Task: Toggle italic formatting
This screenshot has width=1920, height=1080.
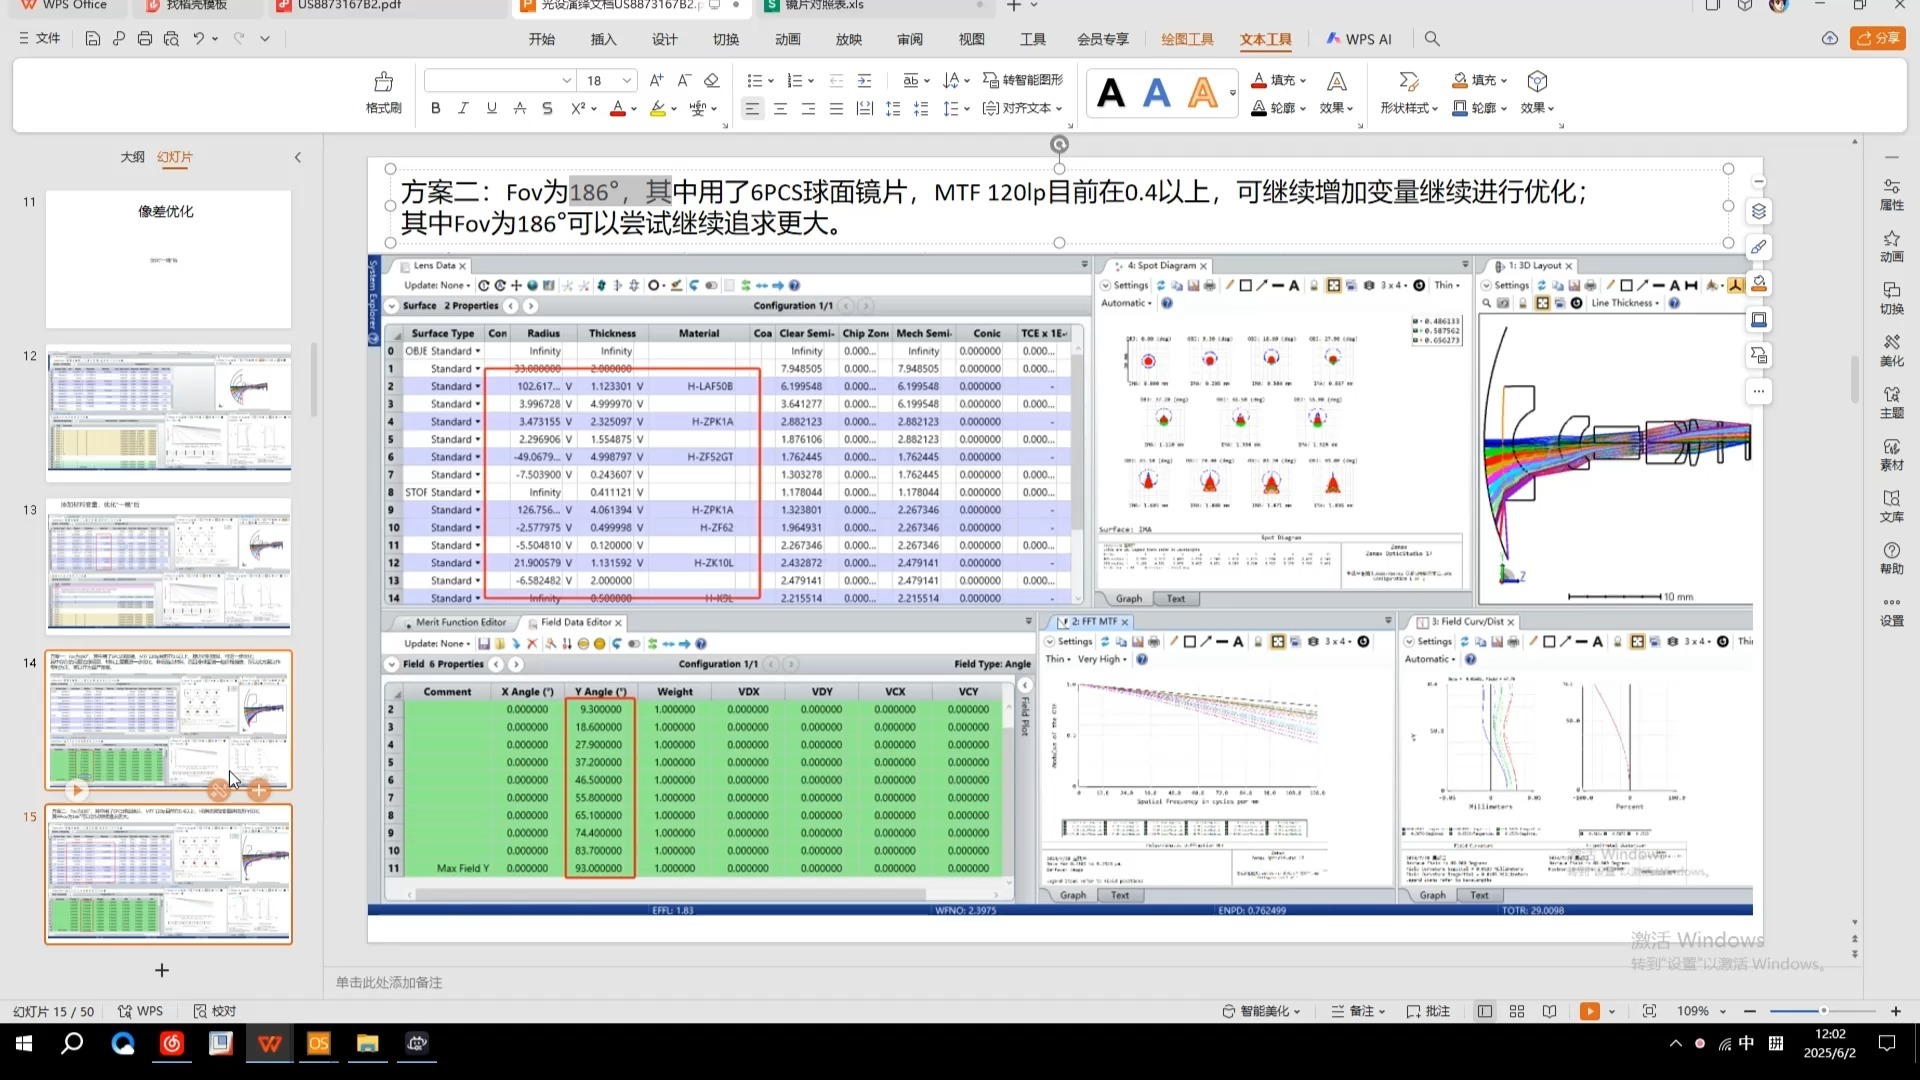Action: [463, 108]
